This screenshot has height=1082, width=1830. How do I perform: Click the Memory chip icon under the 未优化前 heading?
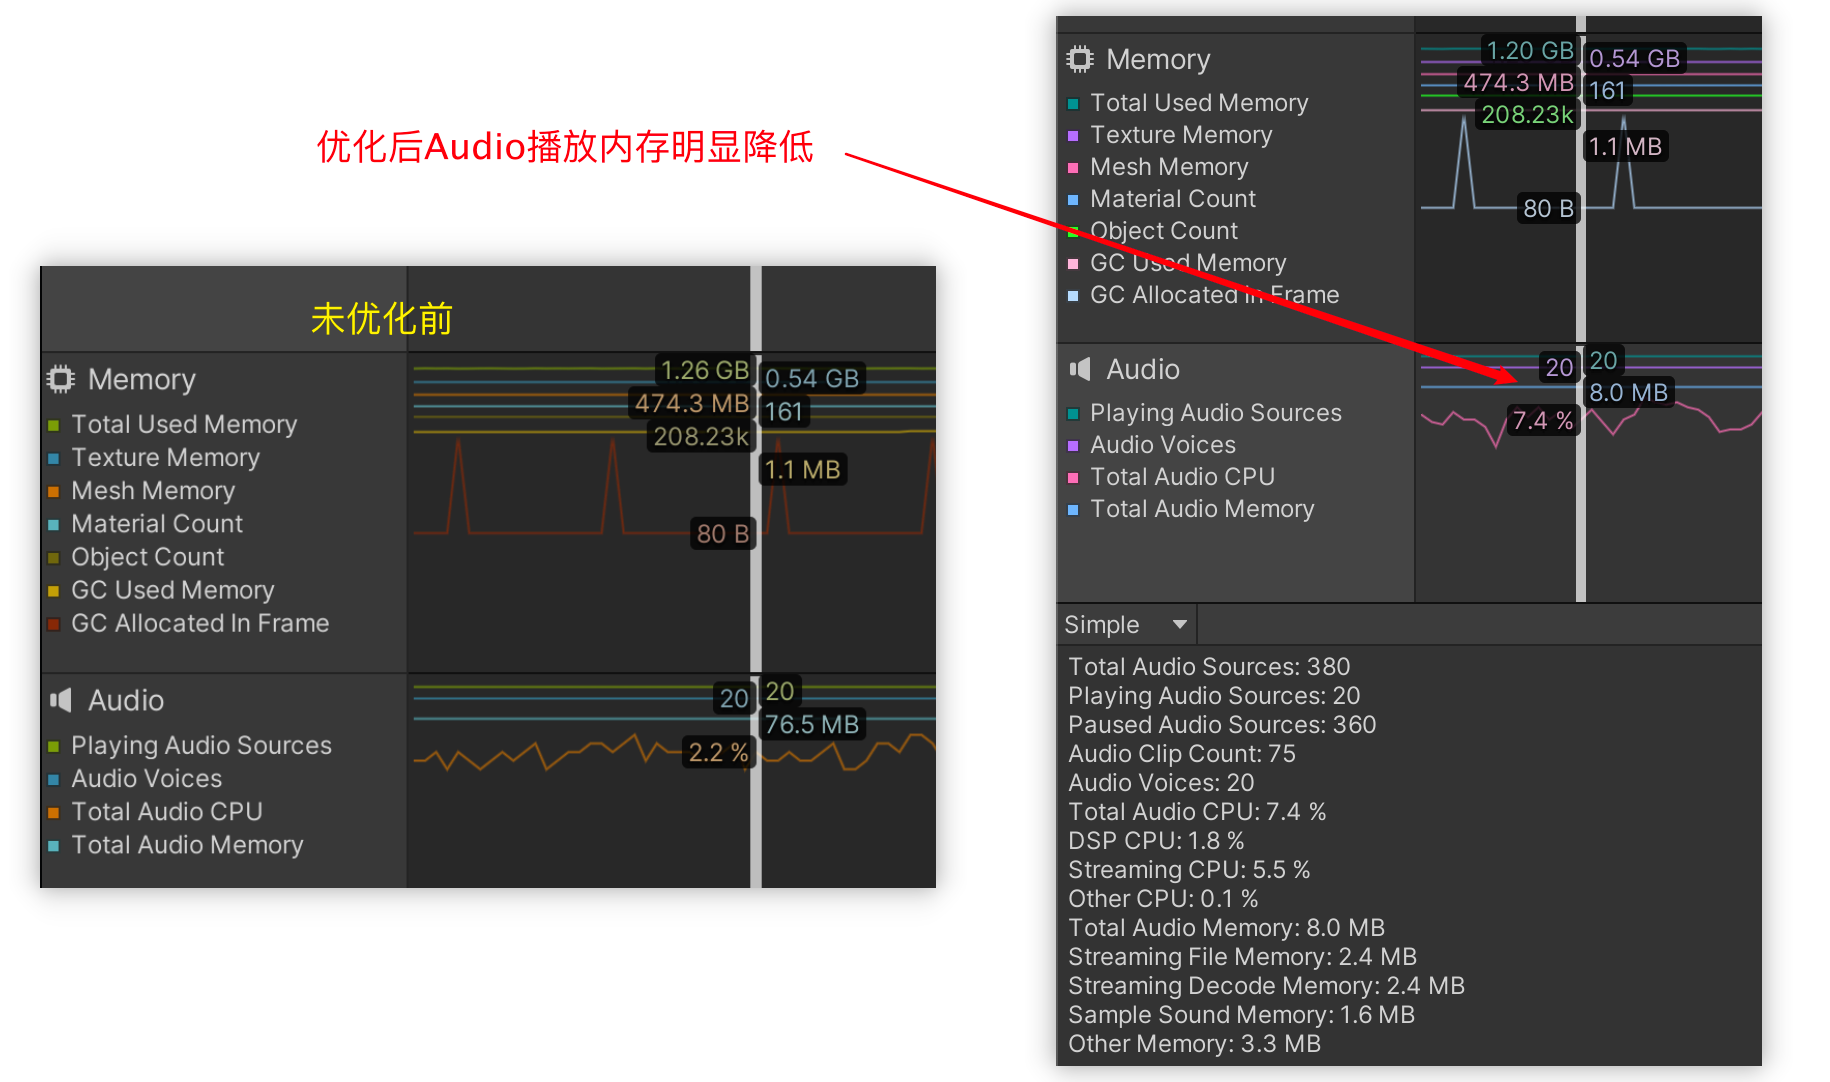point(61,379)
